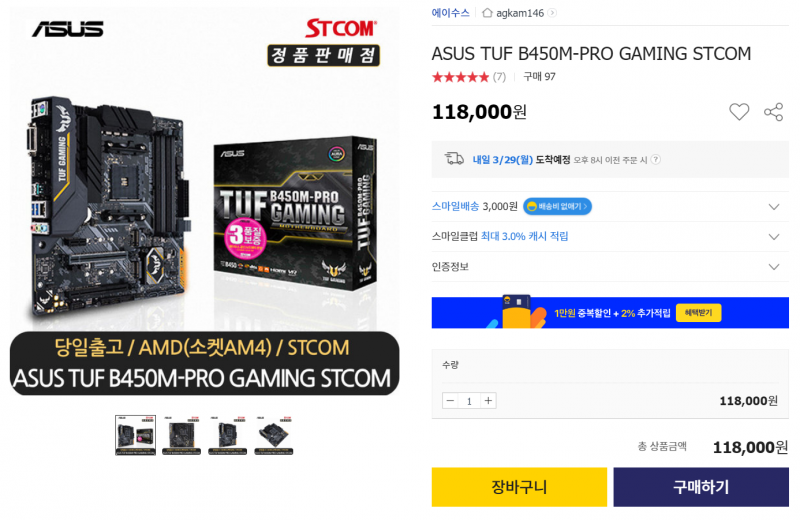Click the 혜택받기 button on the banner
This screenshot has height=520, width=800.
(x=698, y=313)
